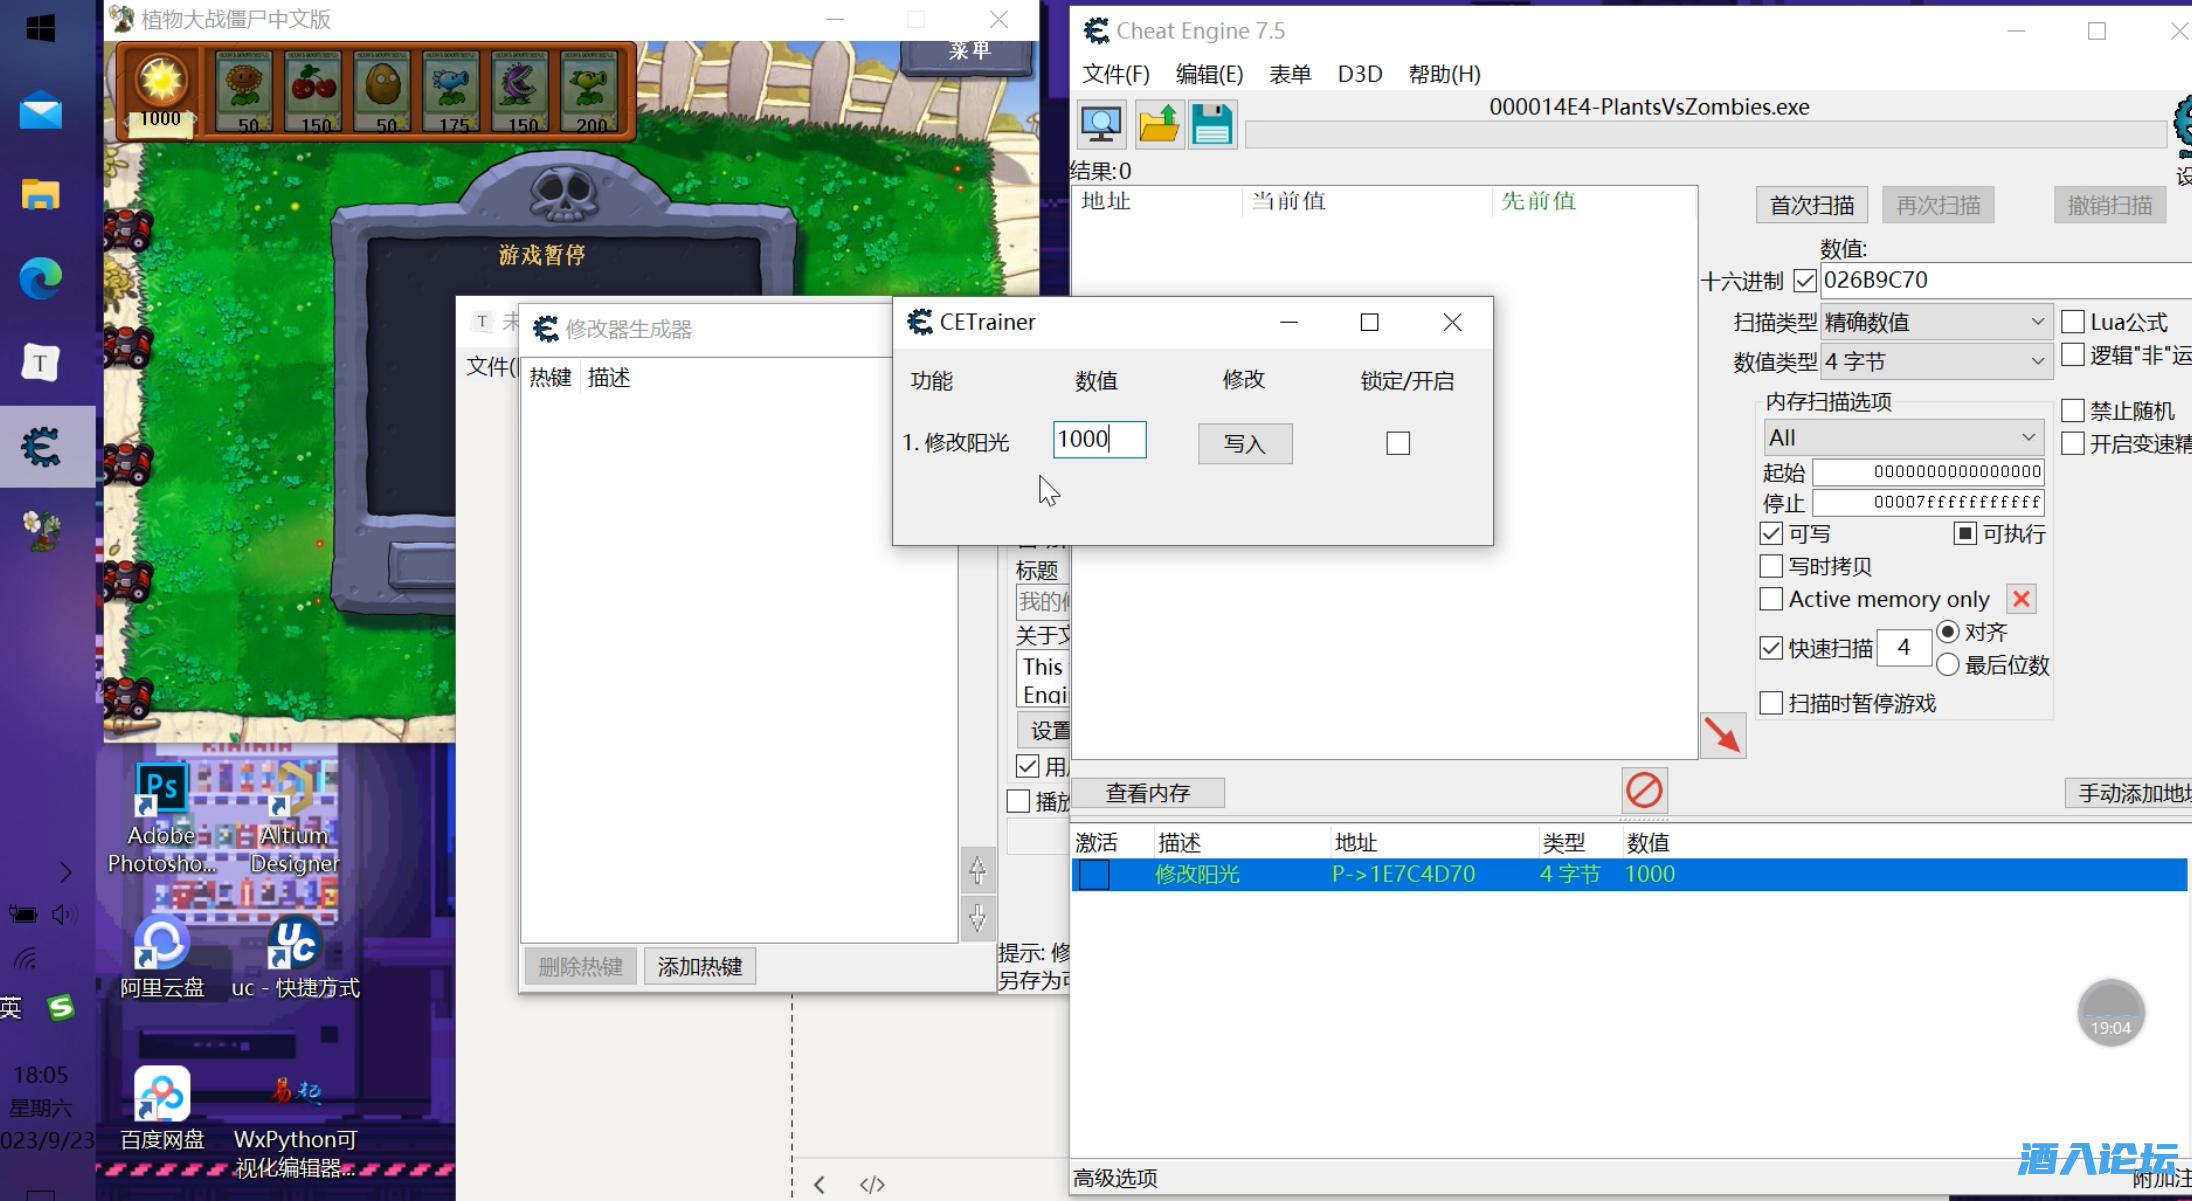The image size is (2192, 1201).
Task: Click the 写入 button in CETrainer
Action: tap(1245, 444)
